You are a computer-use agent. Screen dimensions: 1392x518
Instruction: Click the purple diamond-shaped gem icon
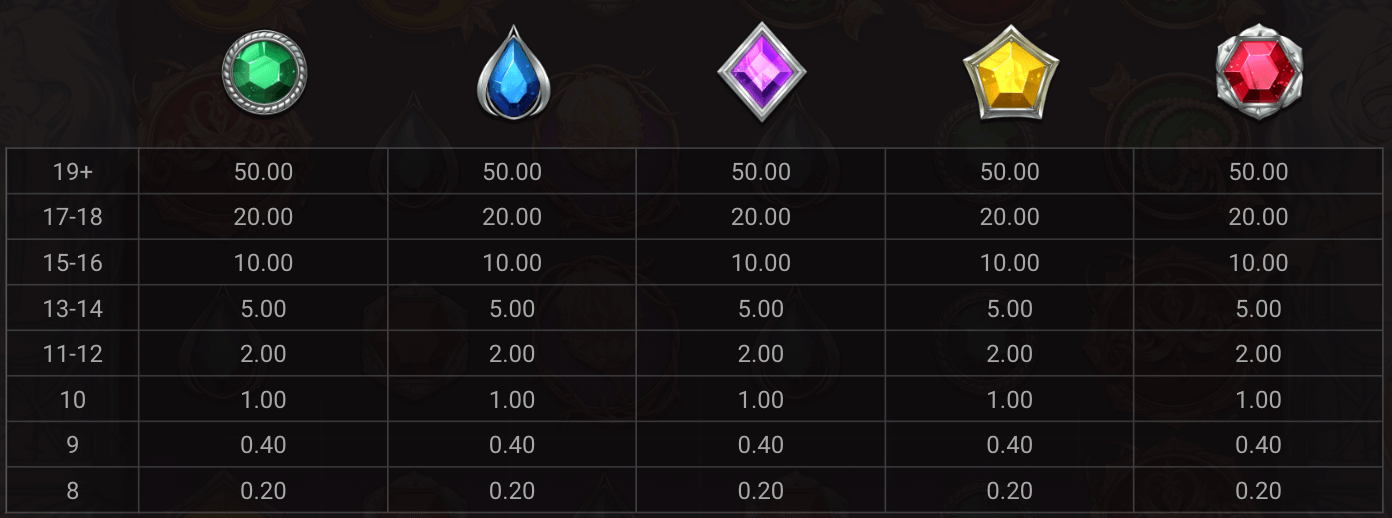(x=761, y=72)
